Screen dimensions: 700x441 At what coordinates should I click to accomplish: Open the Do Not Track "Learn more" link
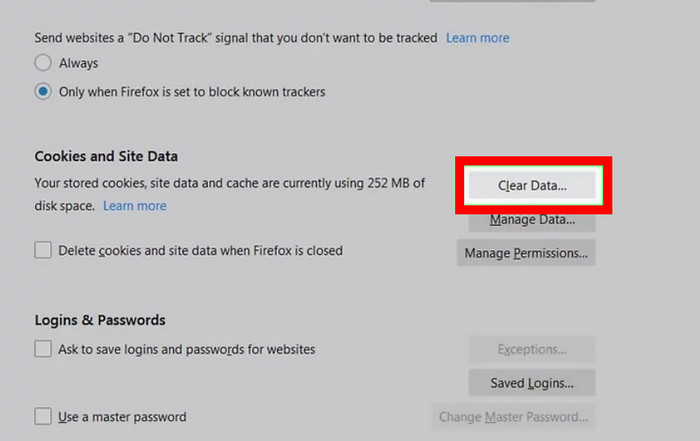click(x=477, y=38)
